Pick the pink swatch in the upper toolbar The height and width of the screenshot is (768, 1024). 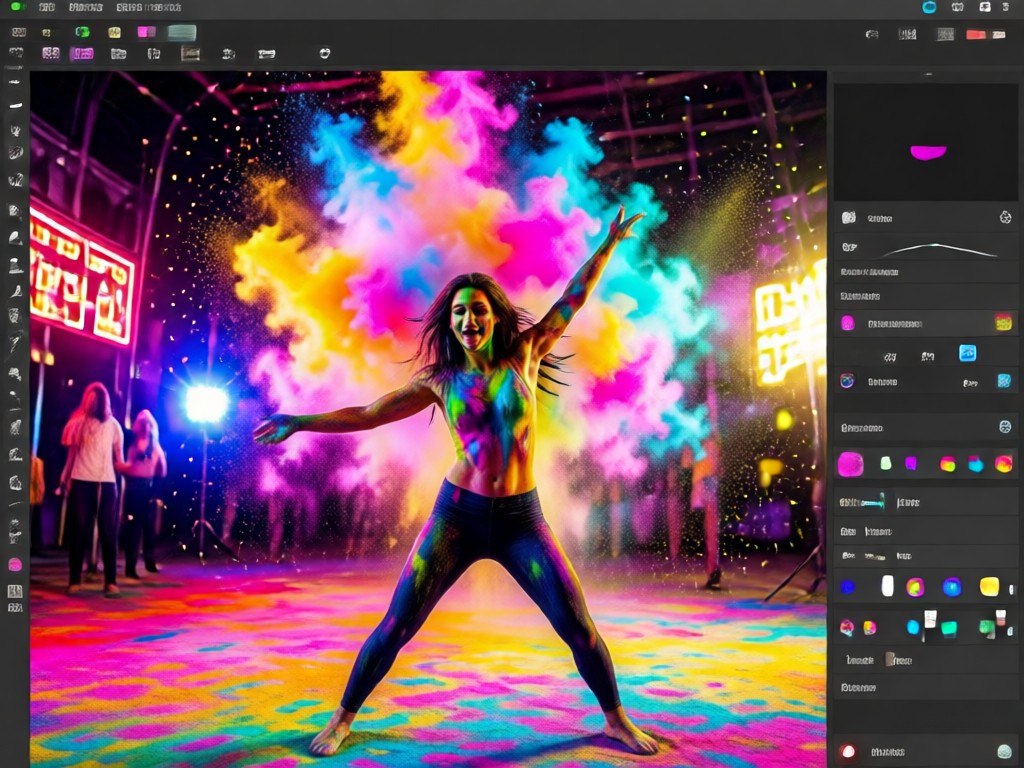[x=146, y=31]
